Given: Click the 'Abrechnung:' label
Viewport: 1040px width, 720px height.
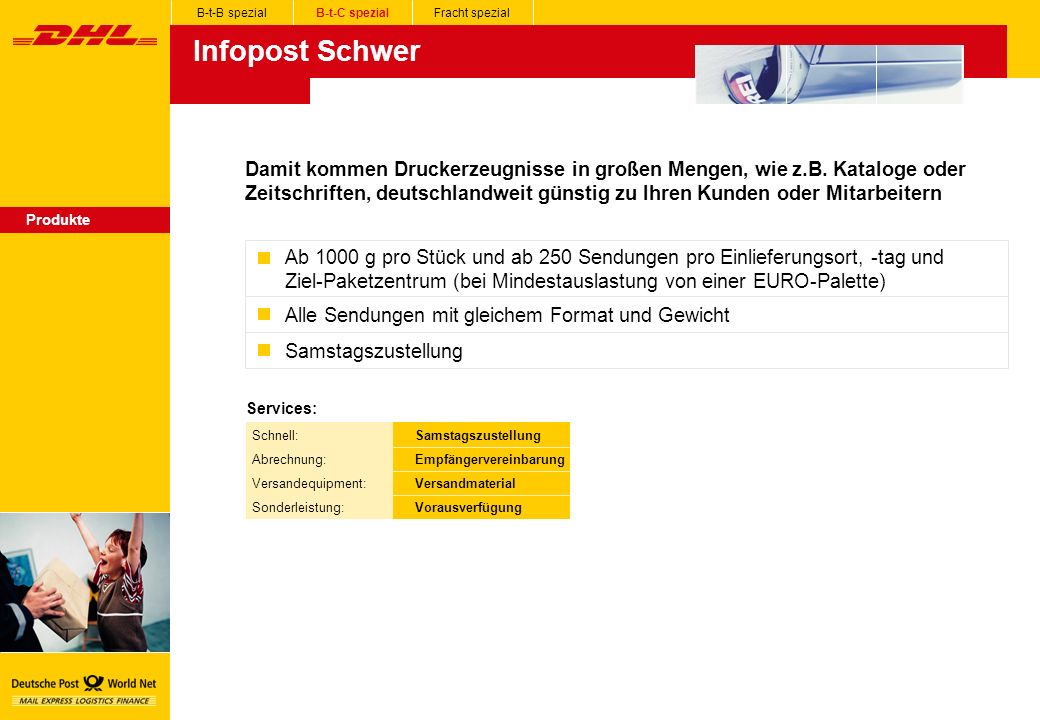Looking at the screenshot, I should (x=289, y=459).
